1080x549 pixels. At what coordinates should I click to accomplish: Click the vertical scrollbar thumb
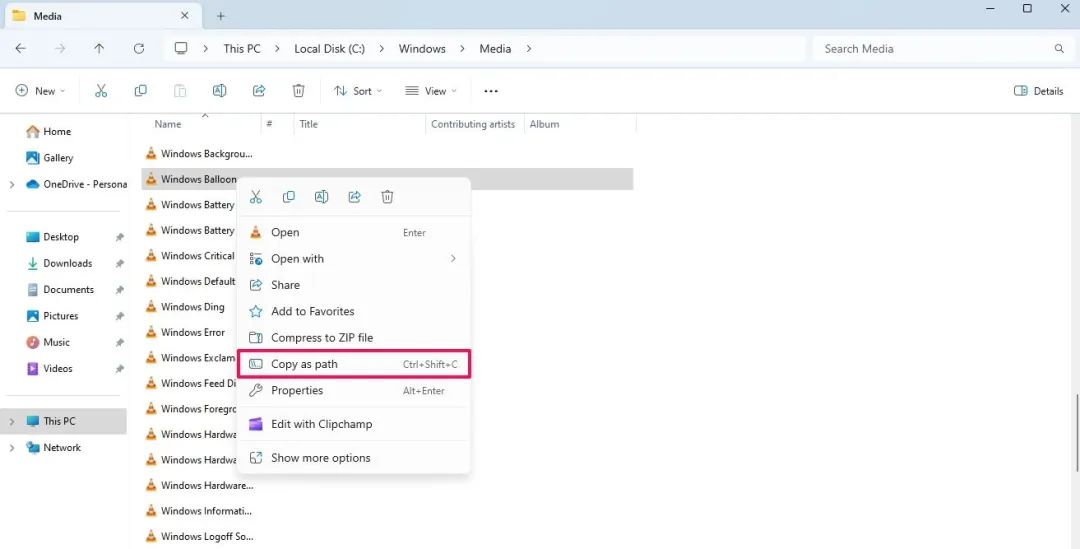click(1077, 433)
